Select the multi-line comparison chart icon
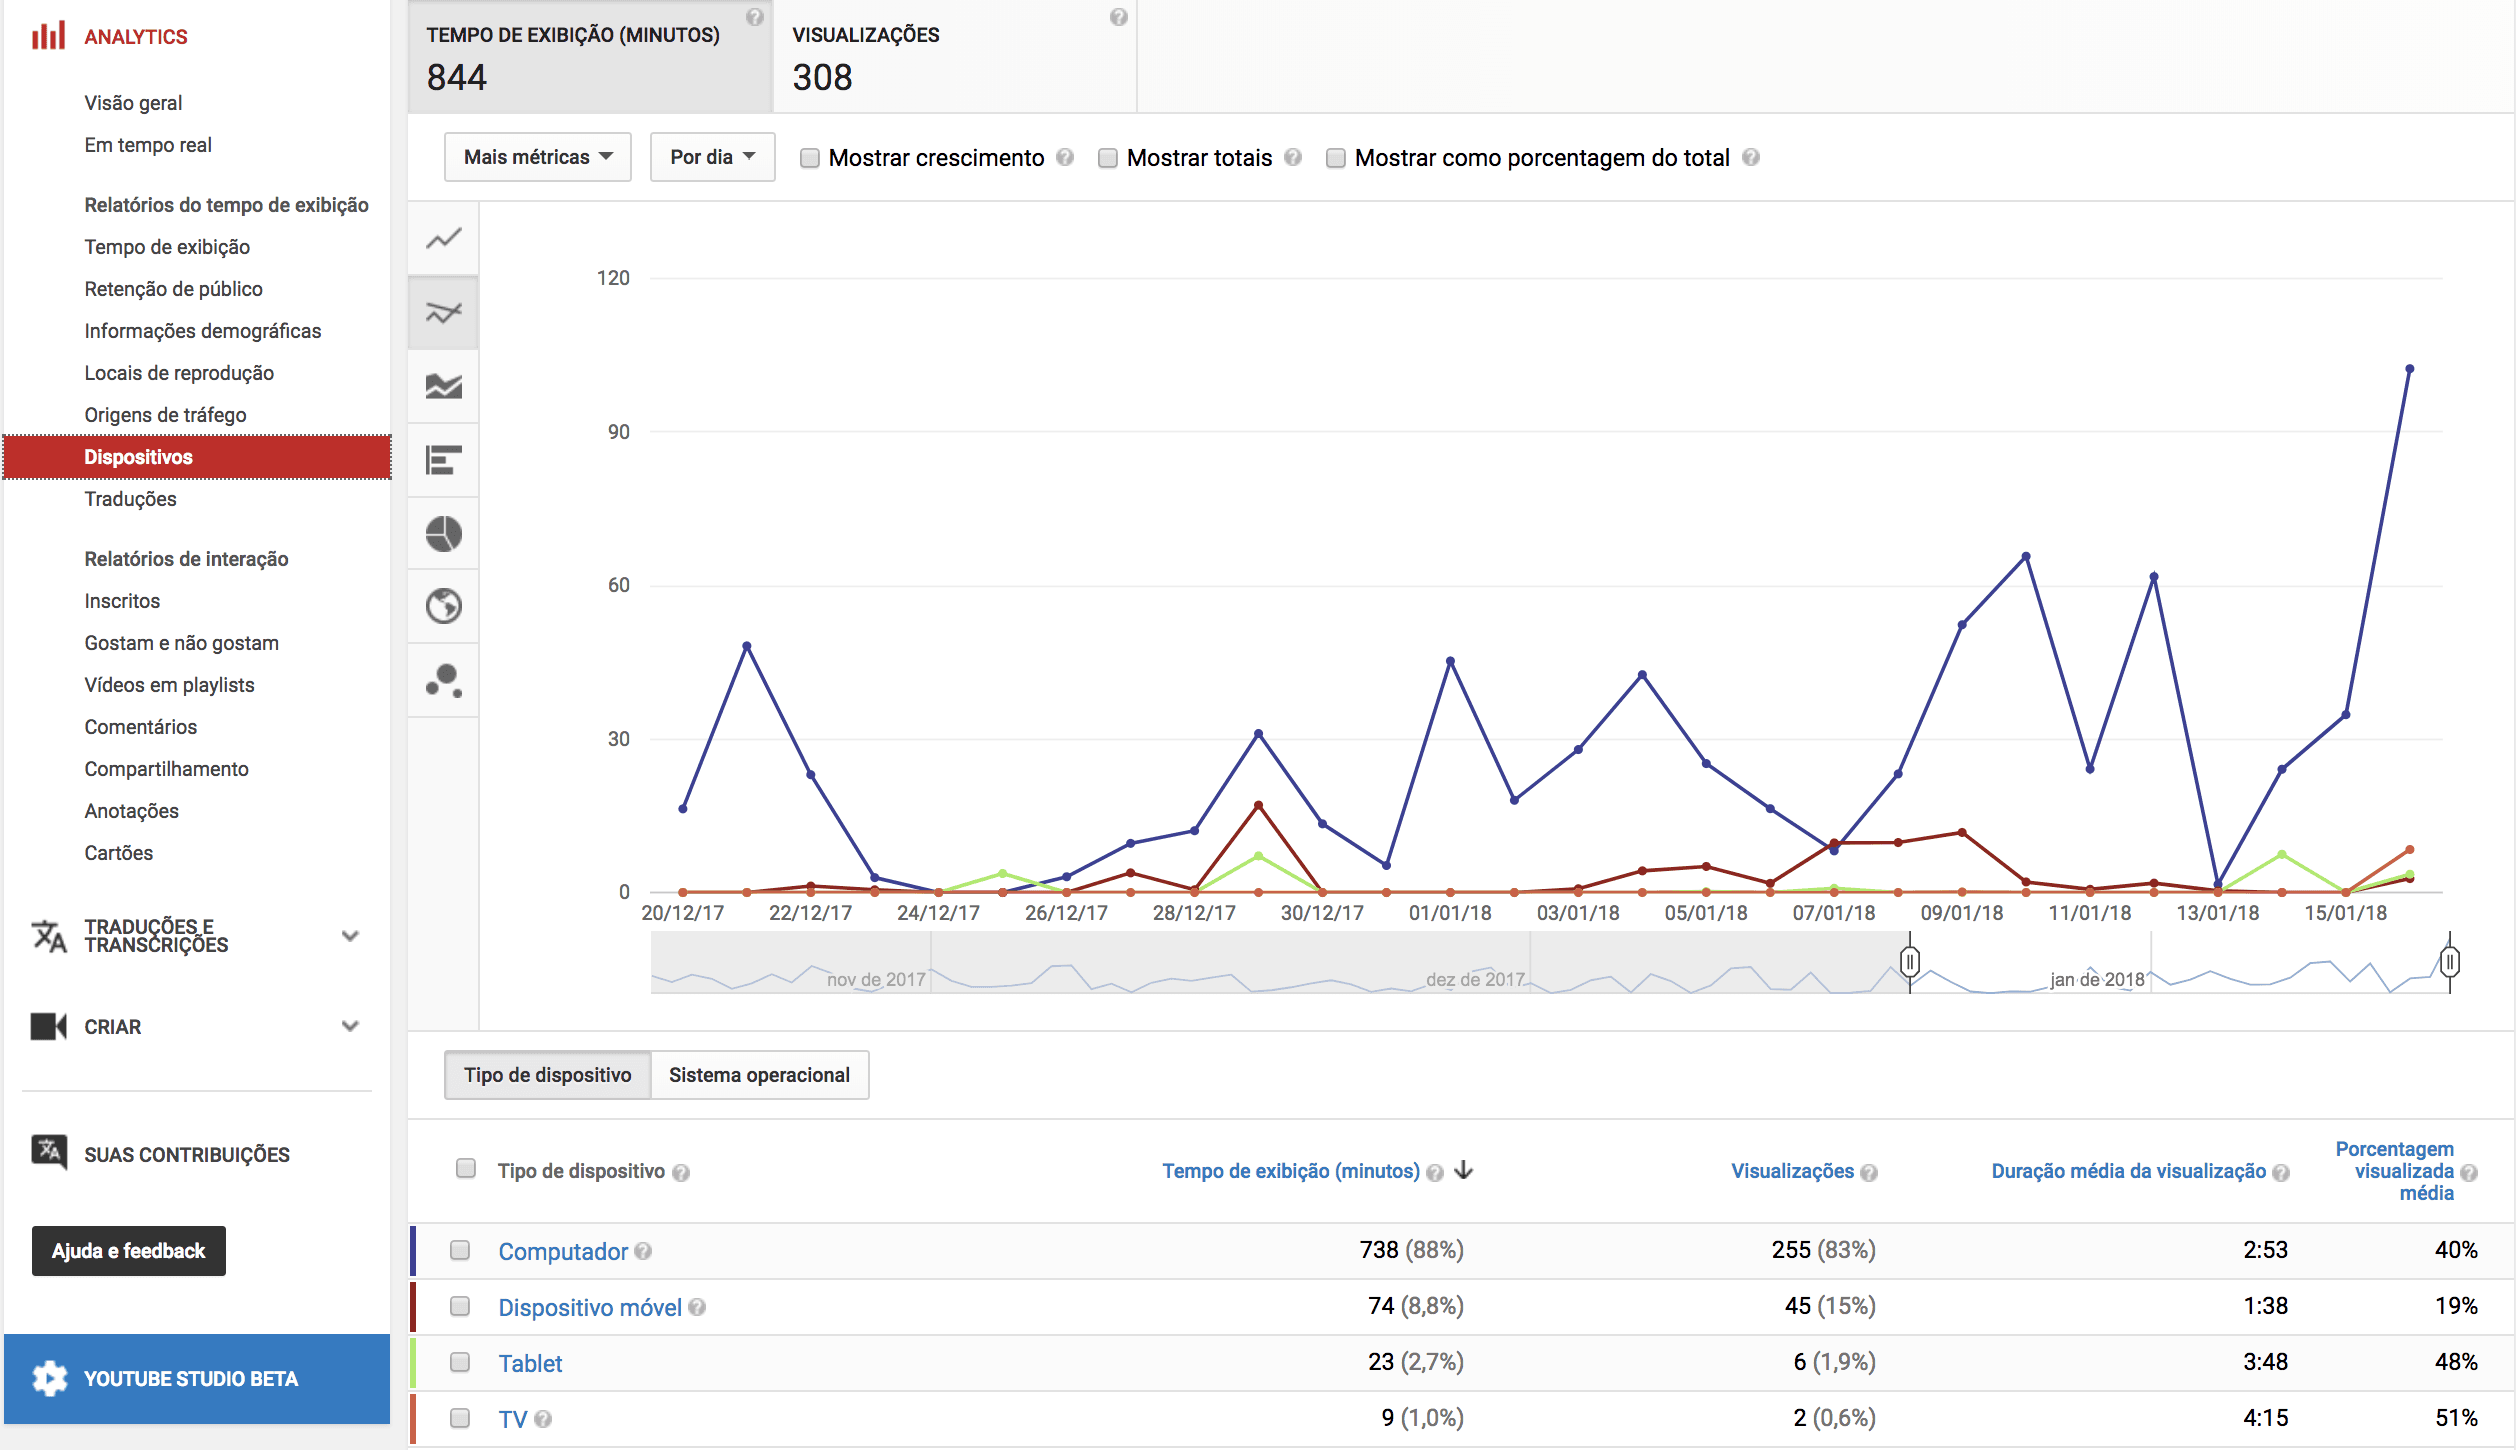The height and width of the screenshot is (1450, 2516). (443, 312)
